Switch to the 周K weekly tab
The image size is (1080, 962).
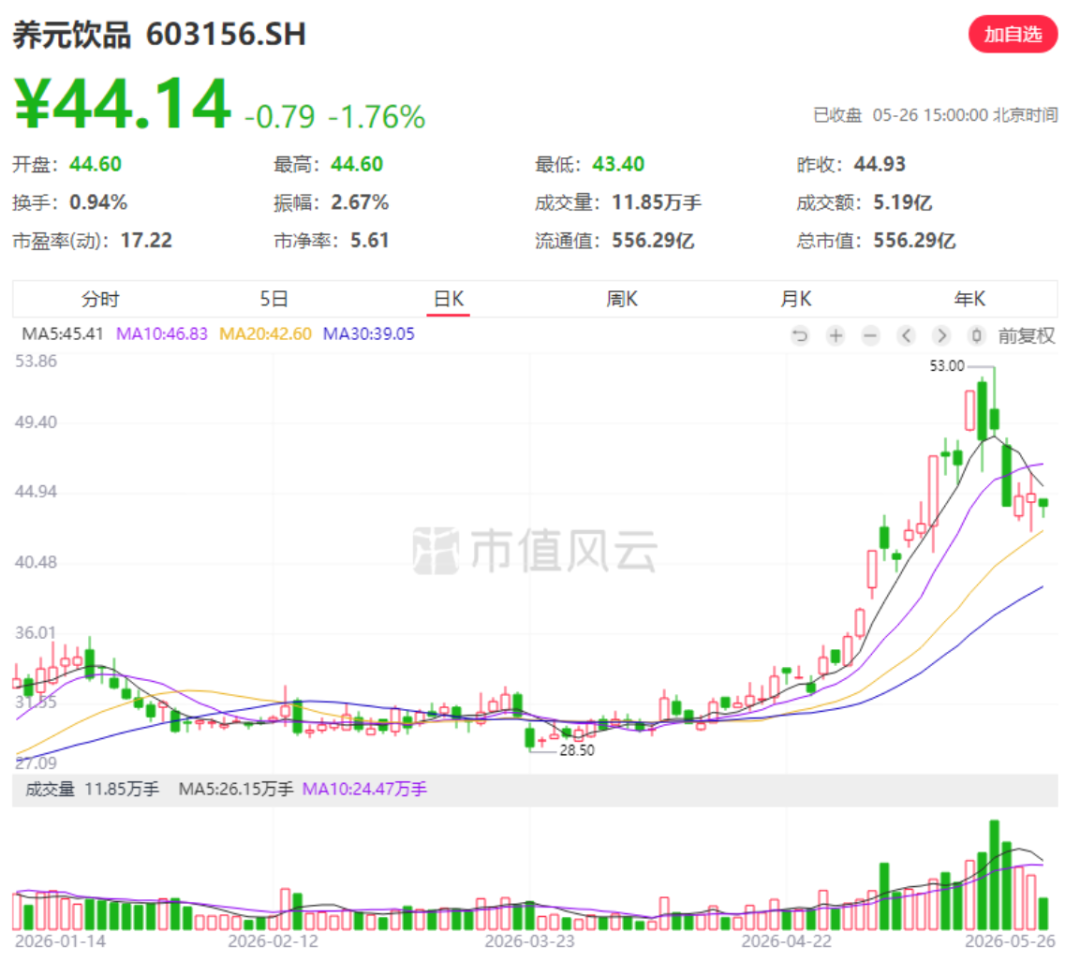622,300
